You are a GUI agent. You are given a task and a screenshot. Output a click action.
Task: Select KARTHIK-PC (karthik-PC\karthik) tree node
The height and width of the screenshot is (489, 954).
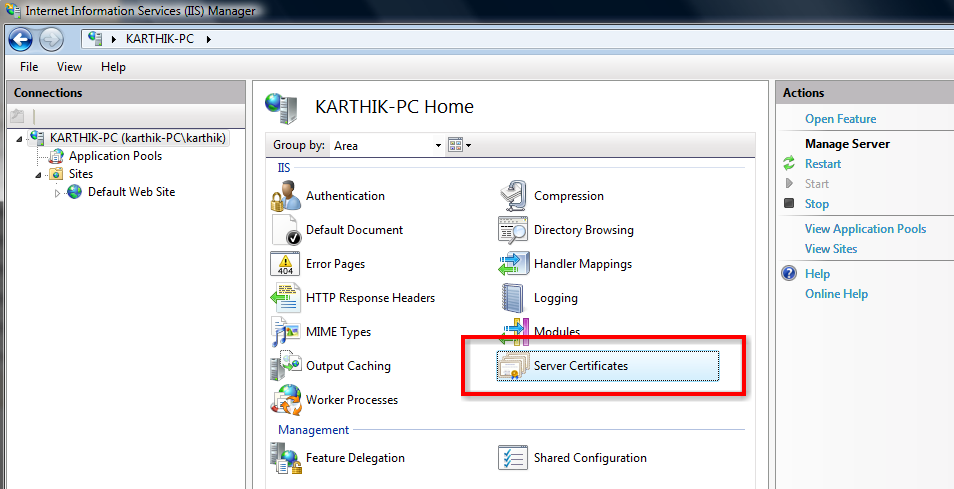pyautogui.click(x=138, y=138)
